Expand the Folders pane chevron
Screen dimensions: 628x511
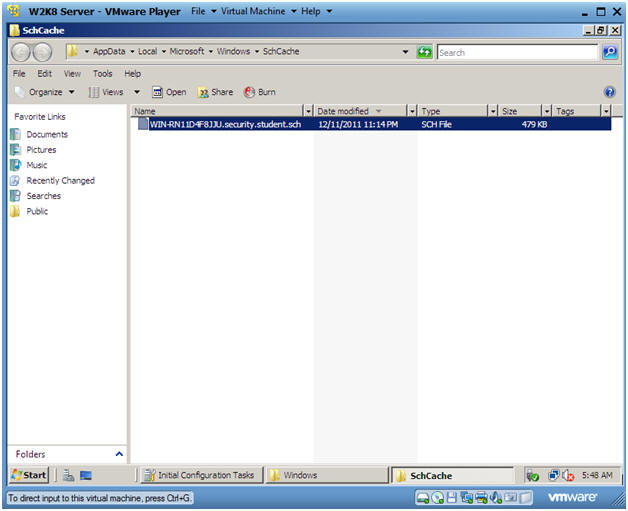119,454
